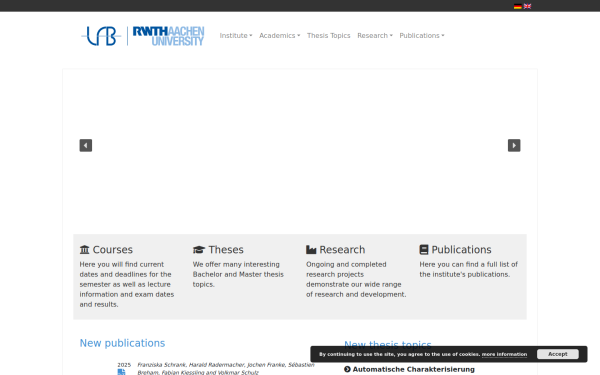Go to previous carousel slide

pos(86,145)
